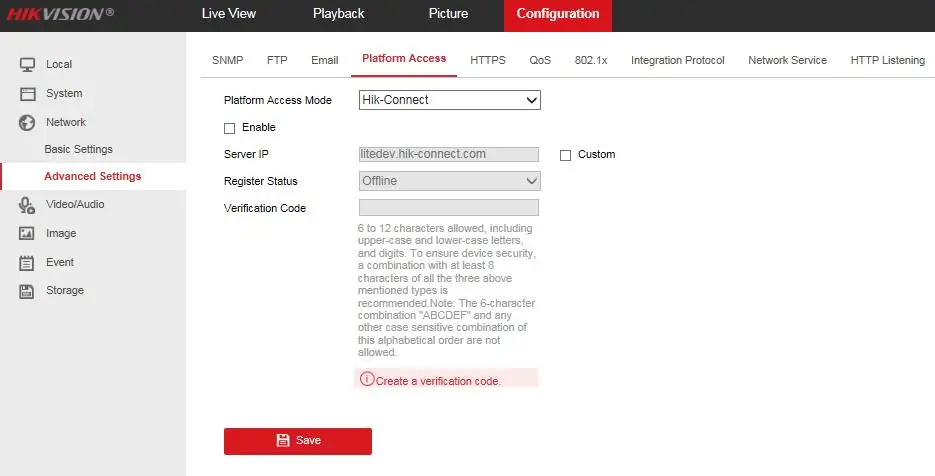The width and height of the screenshot is (935, 476).
Task: Tick the Custom server checkbox
Action: click(x=565, y=155)
